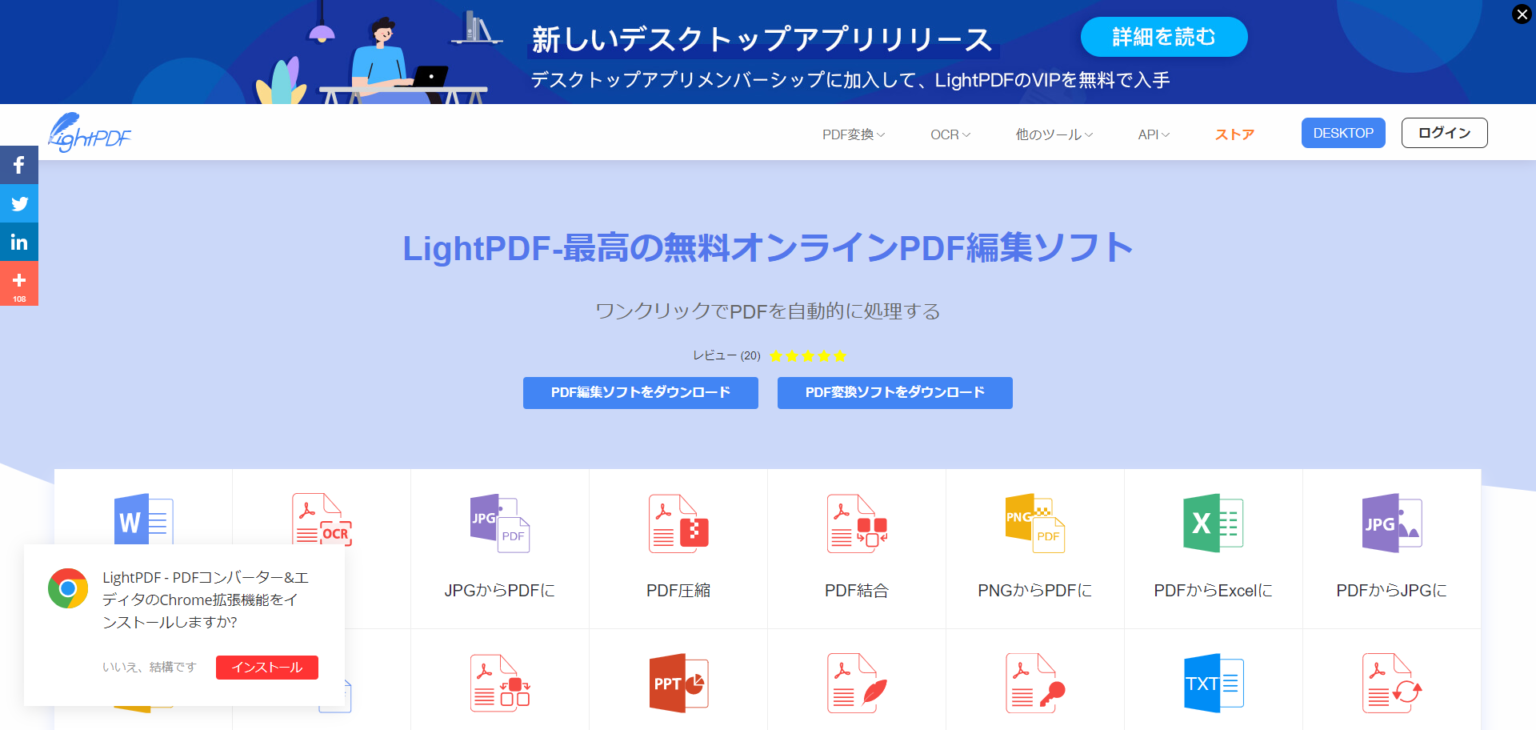Click the ログイン login button
The width and height of the screenshot is (1536, 730).
coord(1444,133)
